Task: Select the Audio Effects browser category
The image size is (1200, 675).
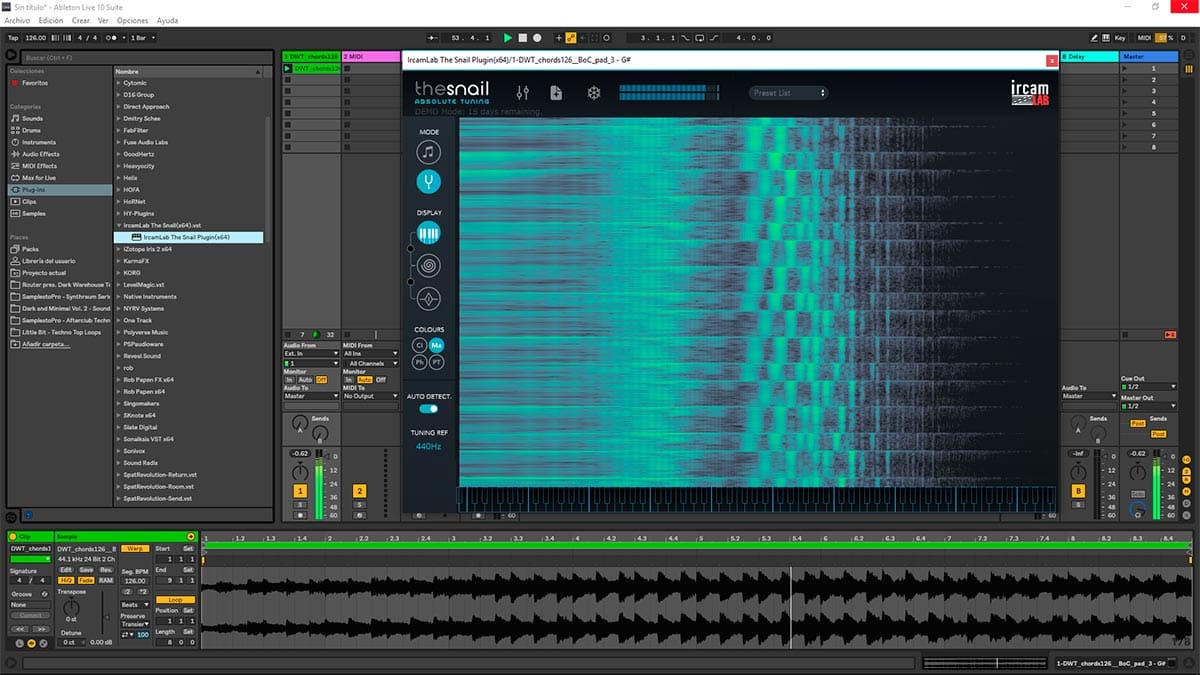Action: coord(41,154)
